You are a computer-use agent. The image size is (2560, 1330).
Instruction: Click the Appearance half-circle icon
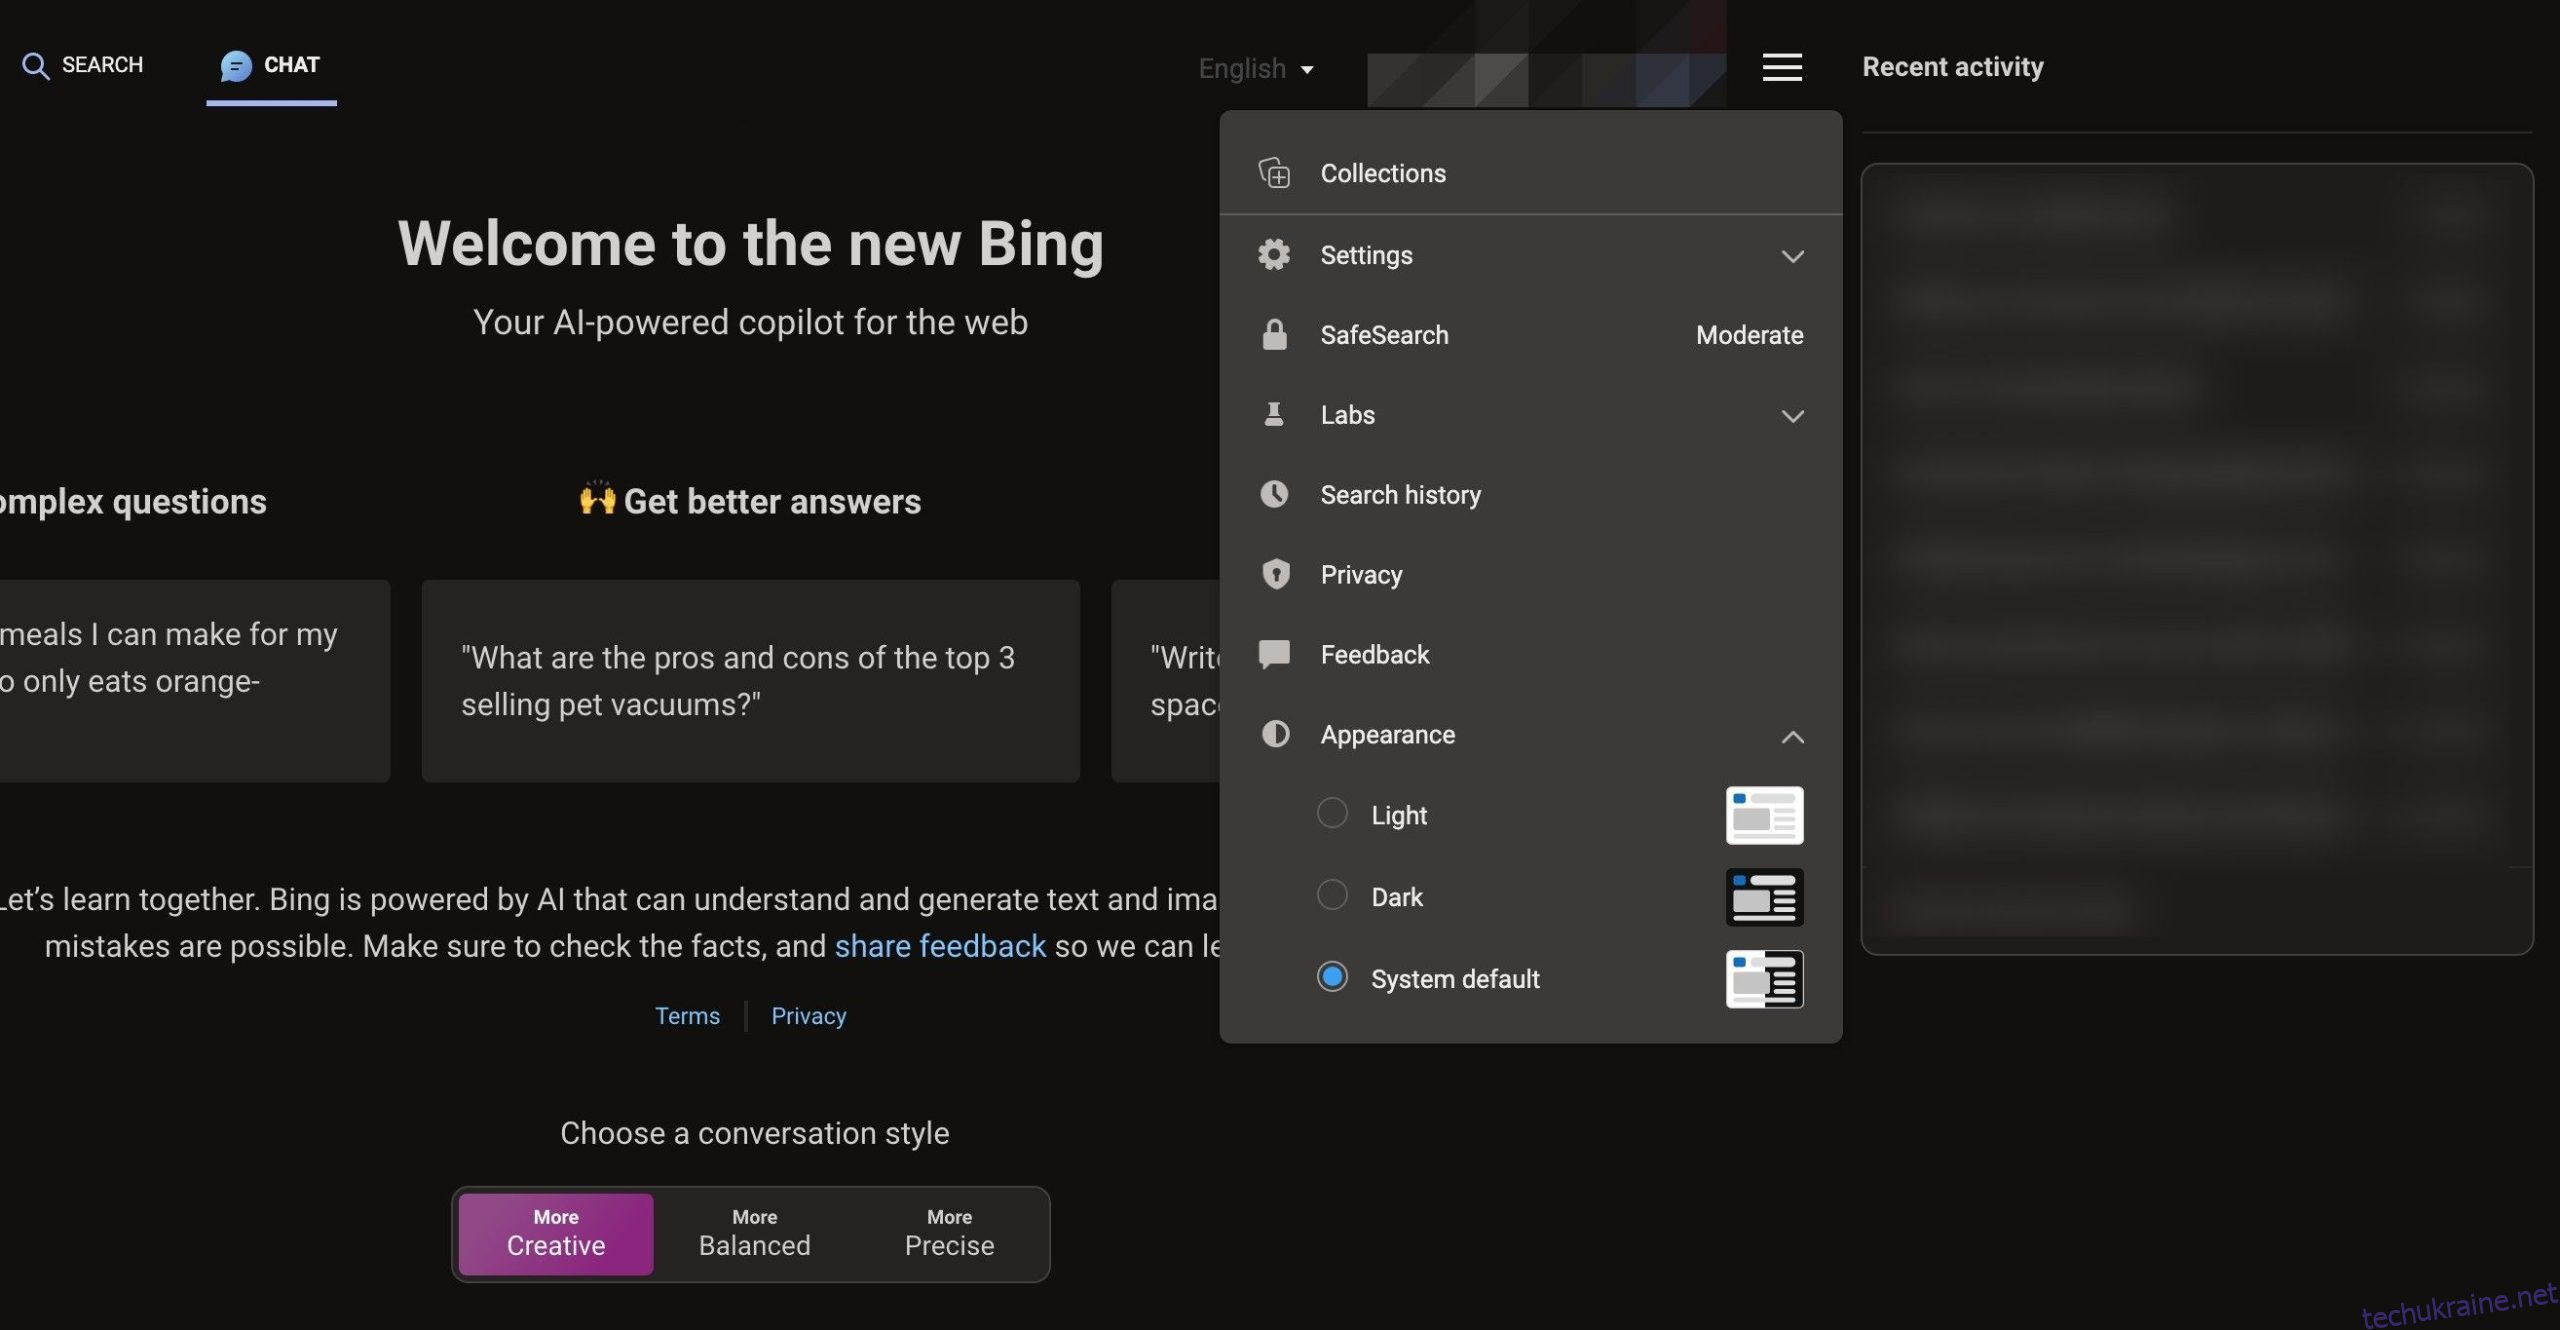coord(1274,735)
